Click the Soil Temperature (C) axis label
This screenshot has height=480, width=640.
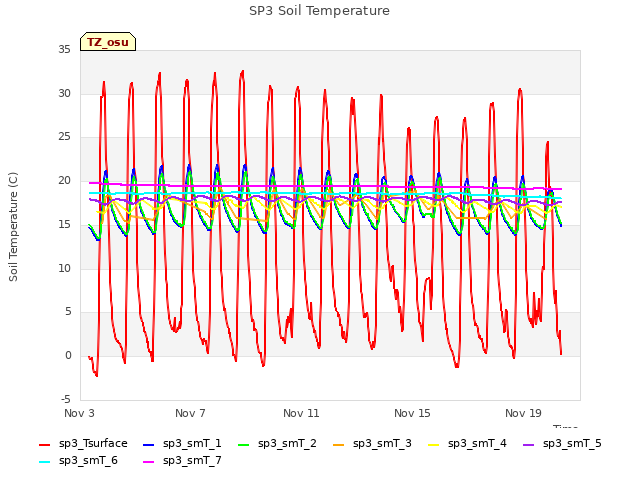coord(13,227)
